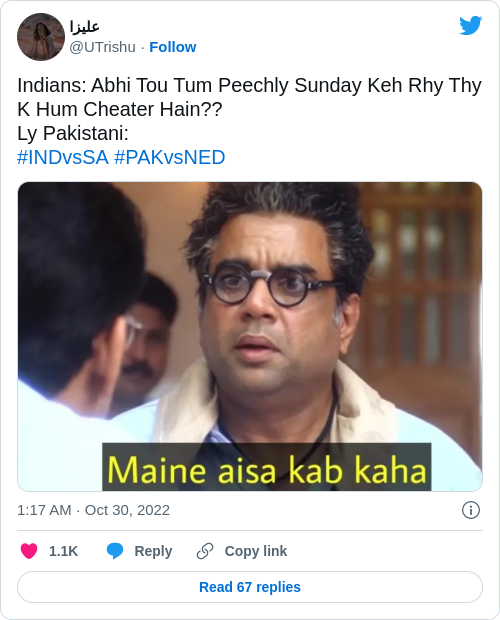Open the #INDvsSA hashtag
500x620 pixels.
coord(63,157)
